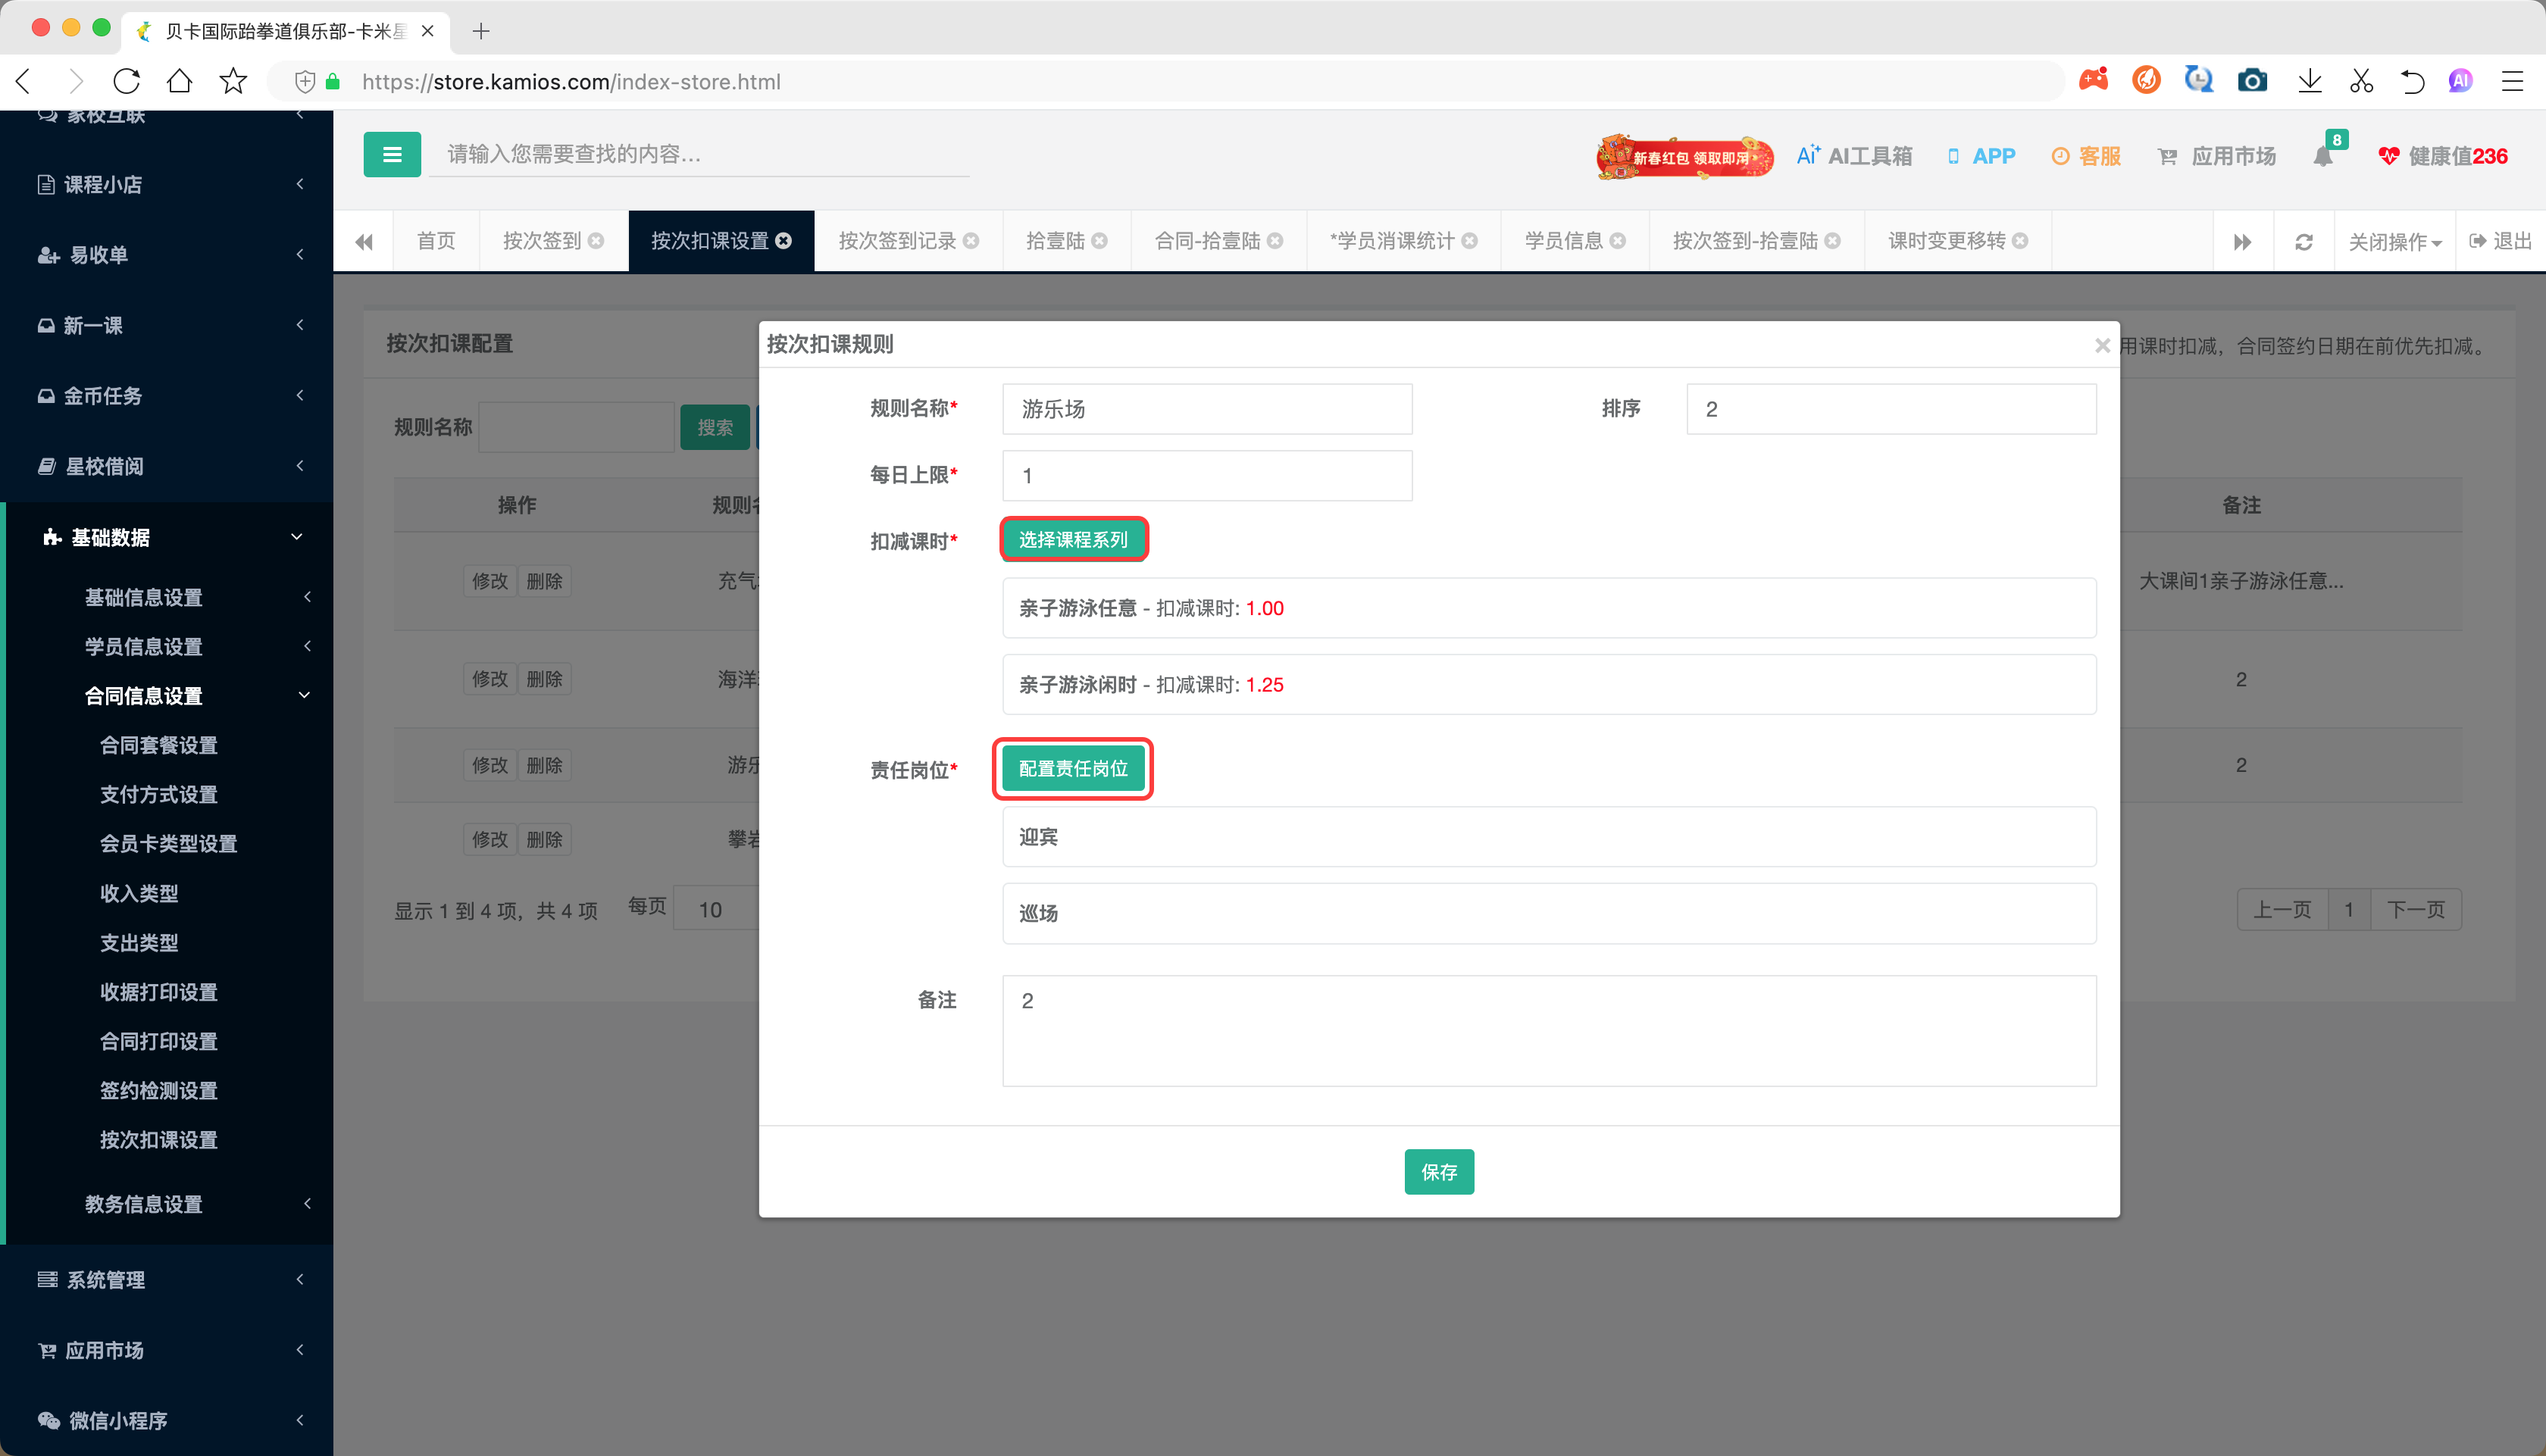Click the green hamburger menu toggle button
This screenshot has height=1456, width=2546.
pos(391,155)
